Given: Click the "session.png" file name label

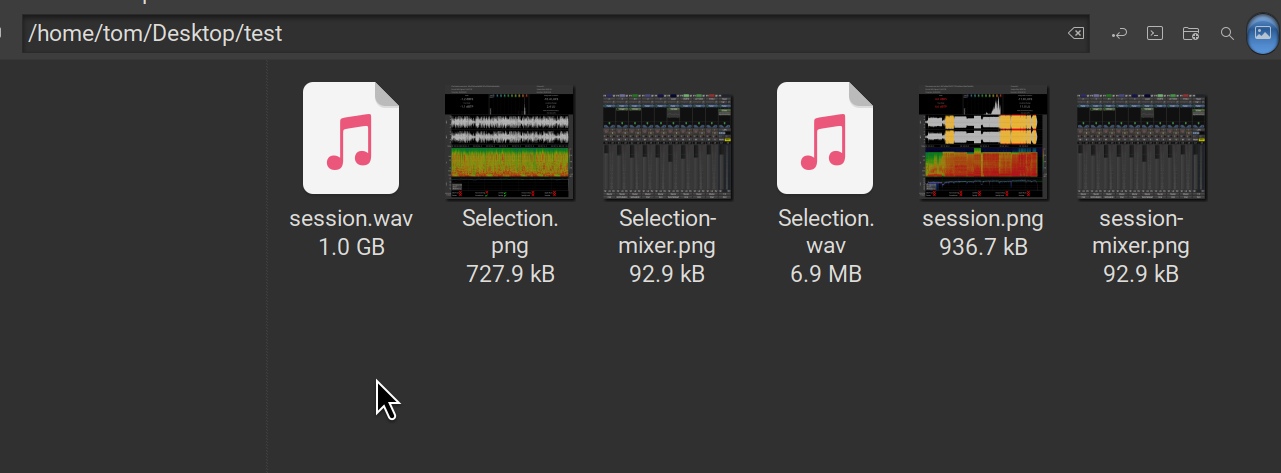Looking at the screenshot, I should coord(983,219).
